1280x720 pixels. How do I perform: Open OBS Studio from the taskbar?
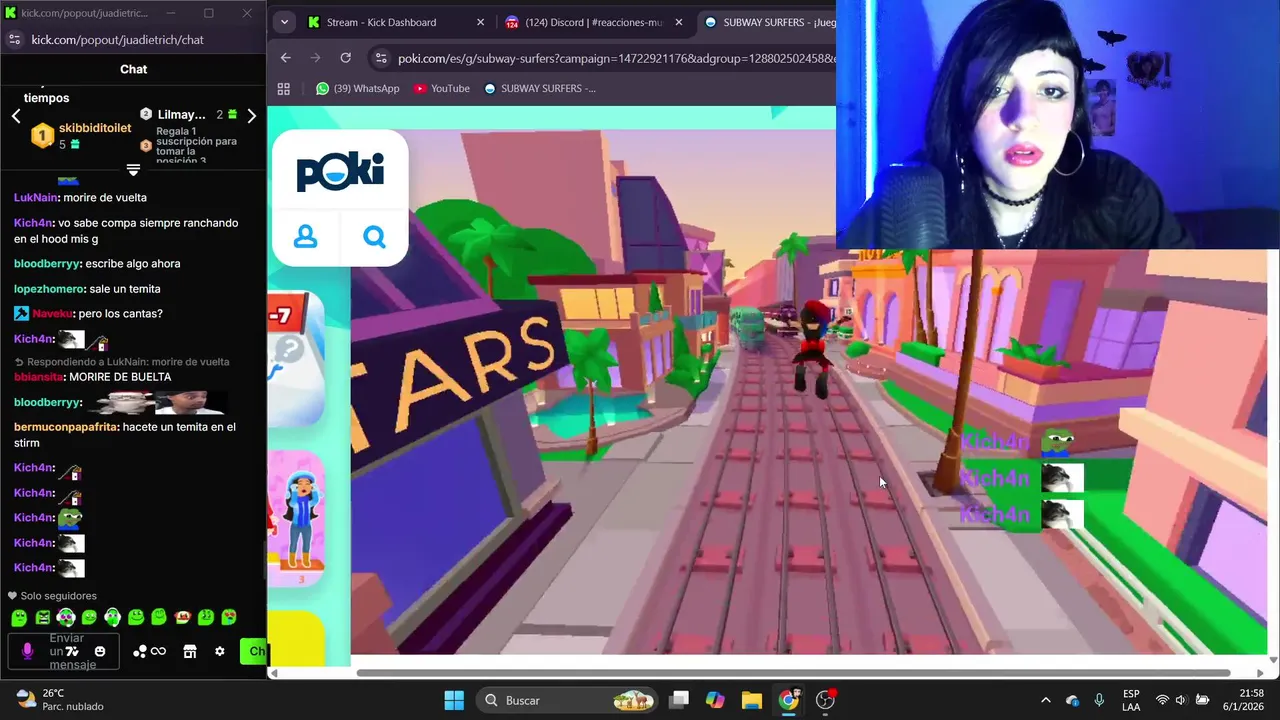click(825, 700)
